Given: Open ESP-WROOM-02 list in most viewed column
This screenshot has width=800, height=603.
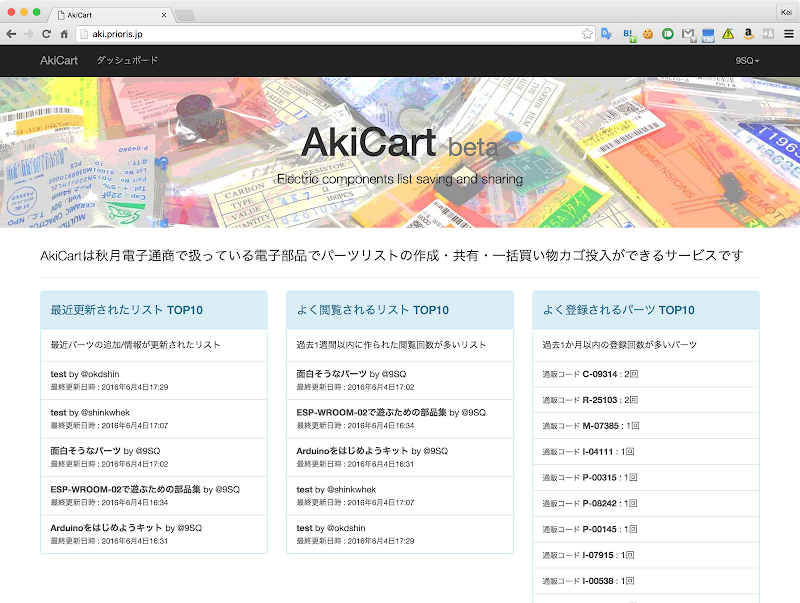Looking at the screenshot, I should 399,419.
